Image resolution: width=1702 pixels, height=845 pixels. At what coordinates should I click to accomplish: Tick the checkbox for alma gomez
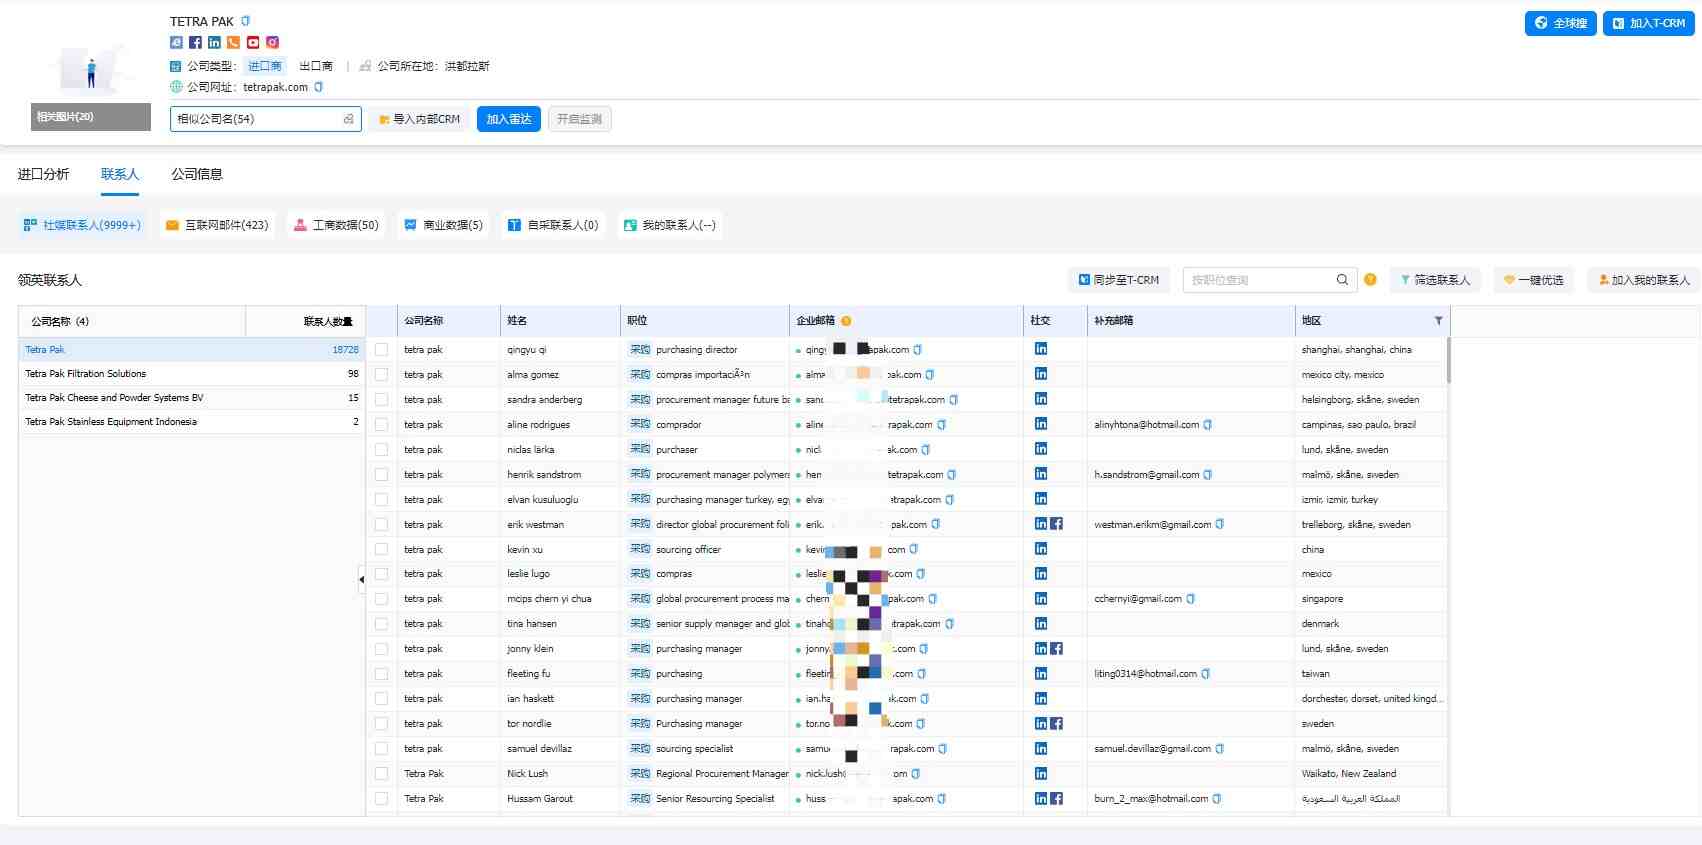pyautogui.click(x=381, y=375)
